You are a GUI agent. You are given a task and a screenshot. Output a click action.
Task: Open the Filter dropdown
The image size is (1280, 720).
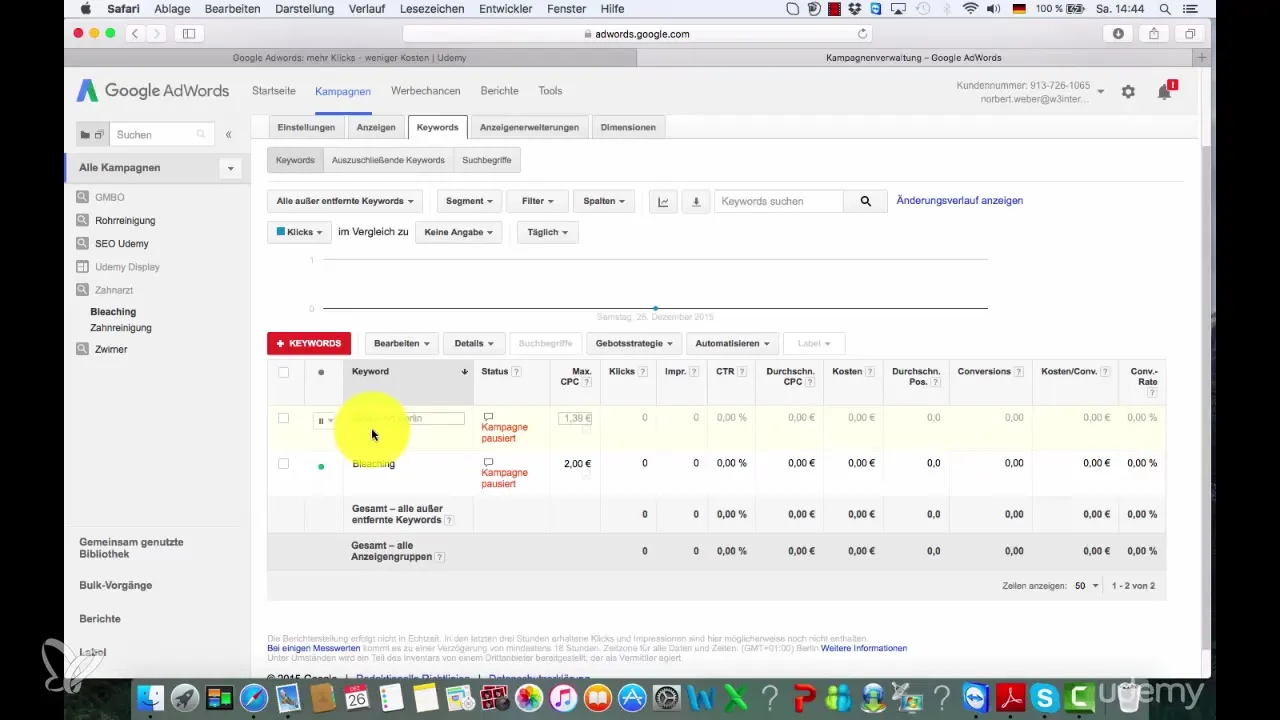coord(537,201)
